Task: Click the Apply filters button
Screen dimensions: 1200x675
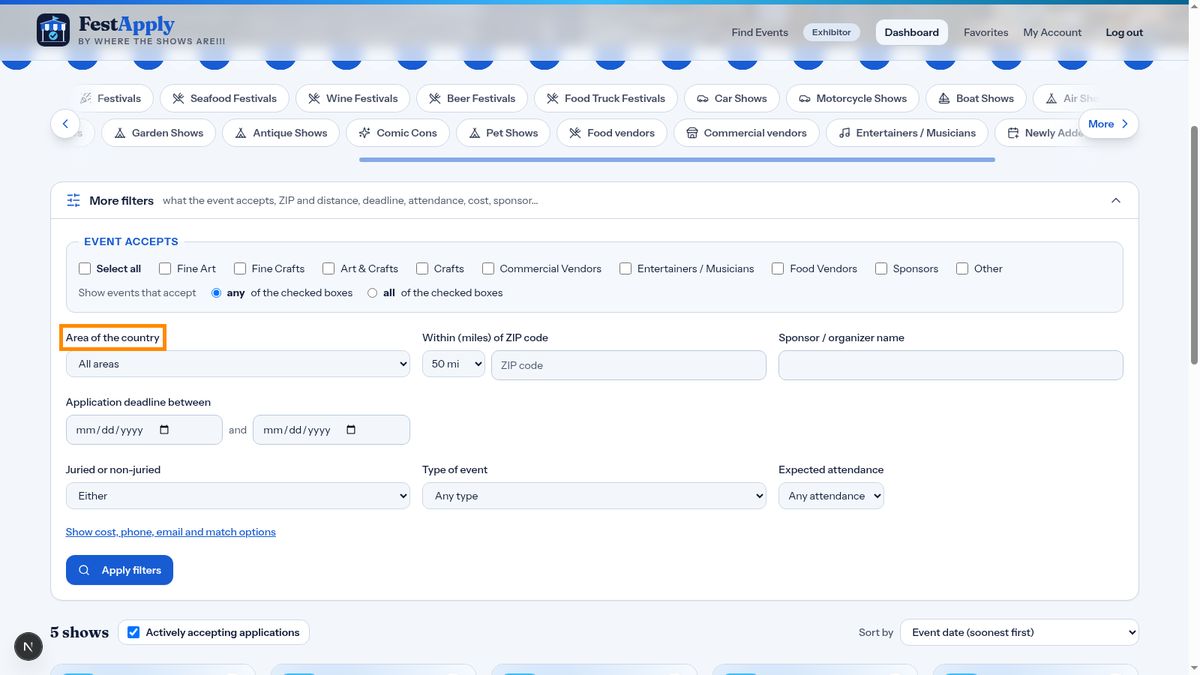Action: tap(120, 570)
